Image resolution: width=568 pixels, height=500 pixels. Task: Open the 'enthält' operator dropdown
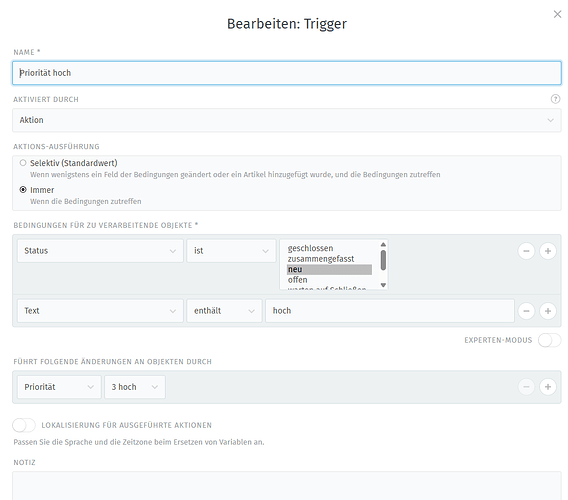[x=224, y=311]
